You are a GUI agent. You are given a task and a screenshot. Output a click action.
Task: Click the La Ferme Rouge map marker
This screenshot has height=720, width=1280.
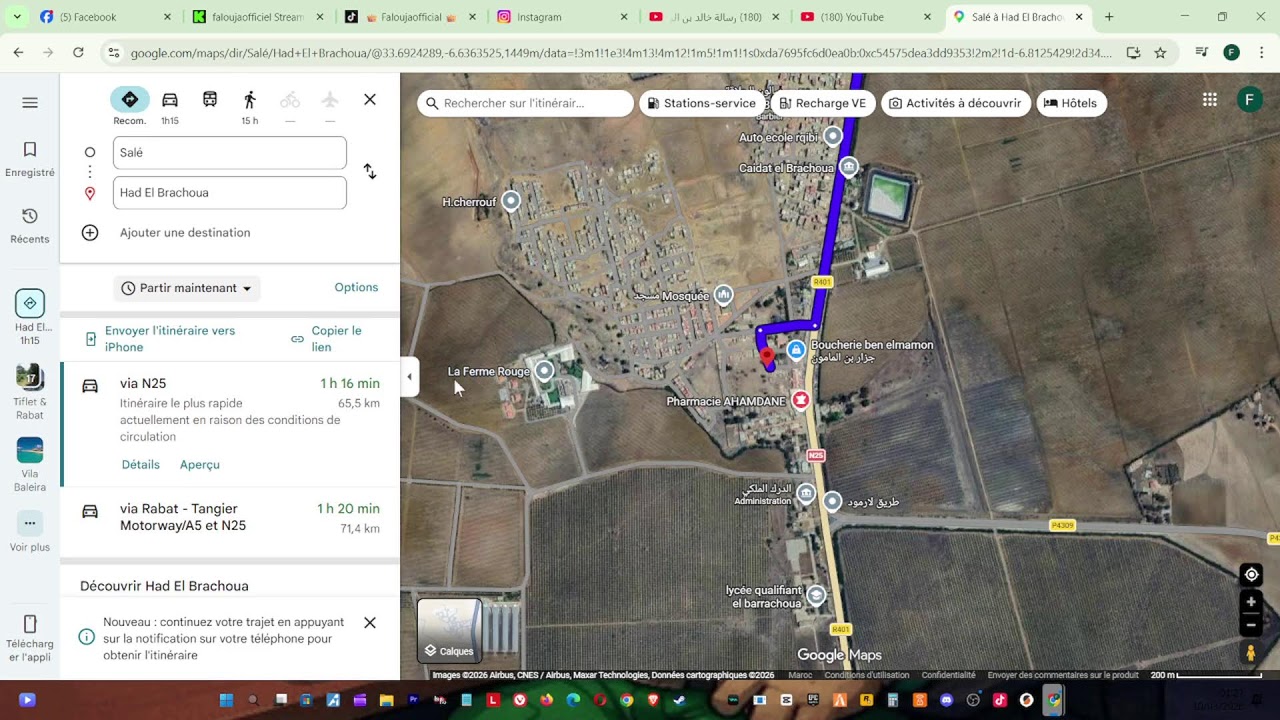(544, 371)
